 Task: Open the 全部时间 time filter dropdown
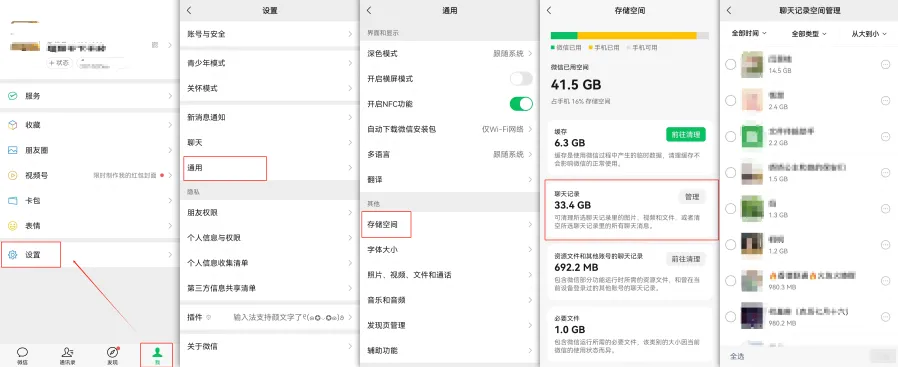pos(749,34)
